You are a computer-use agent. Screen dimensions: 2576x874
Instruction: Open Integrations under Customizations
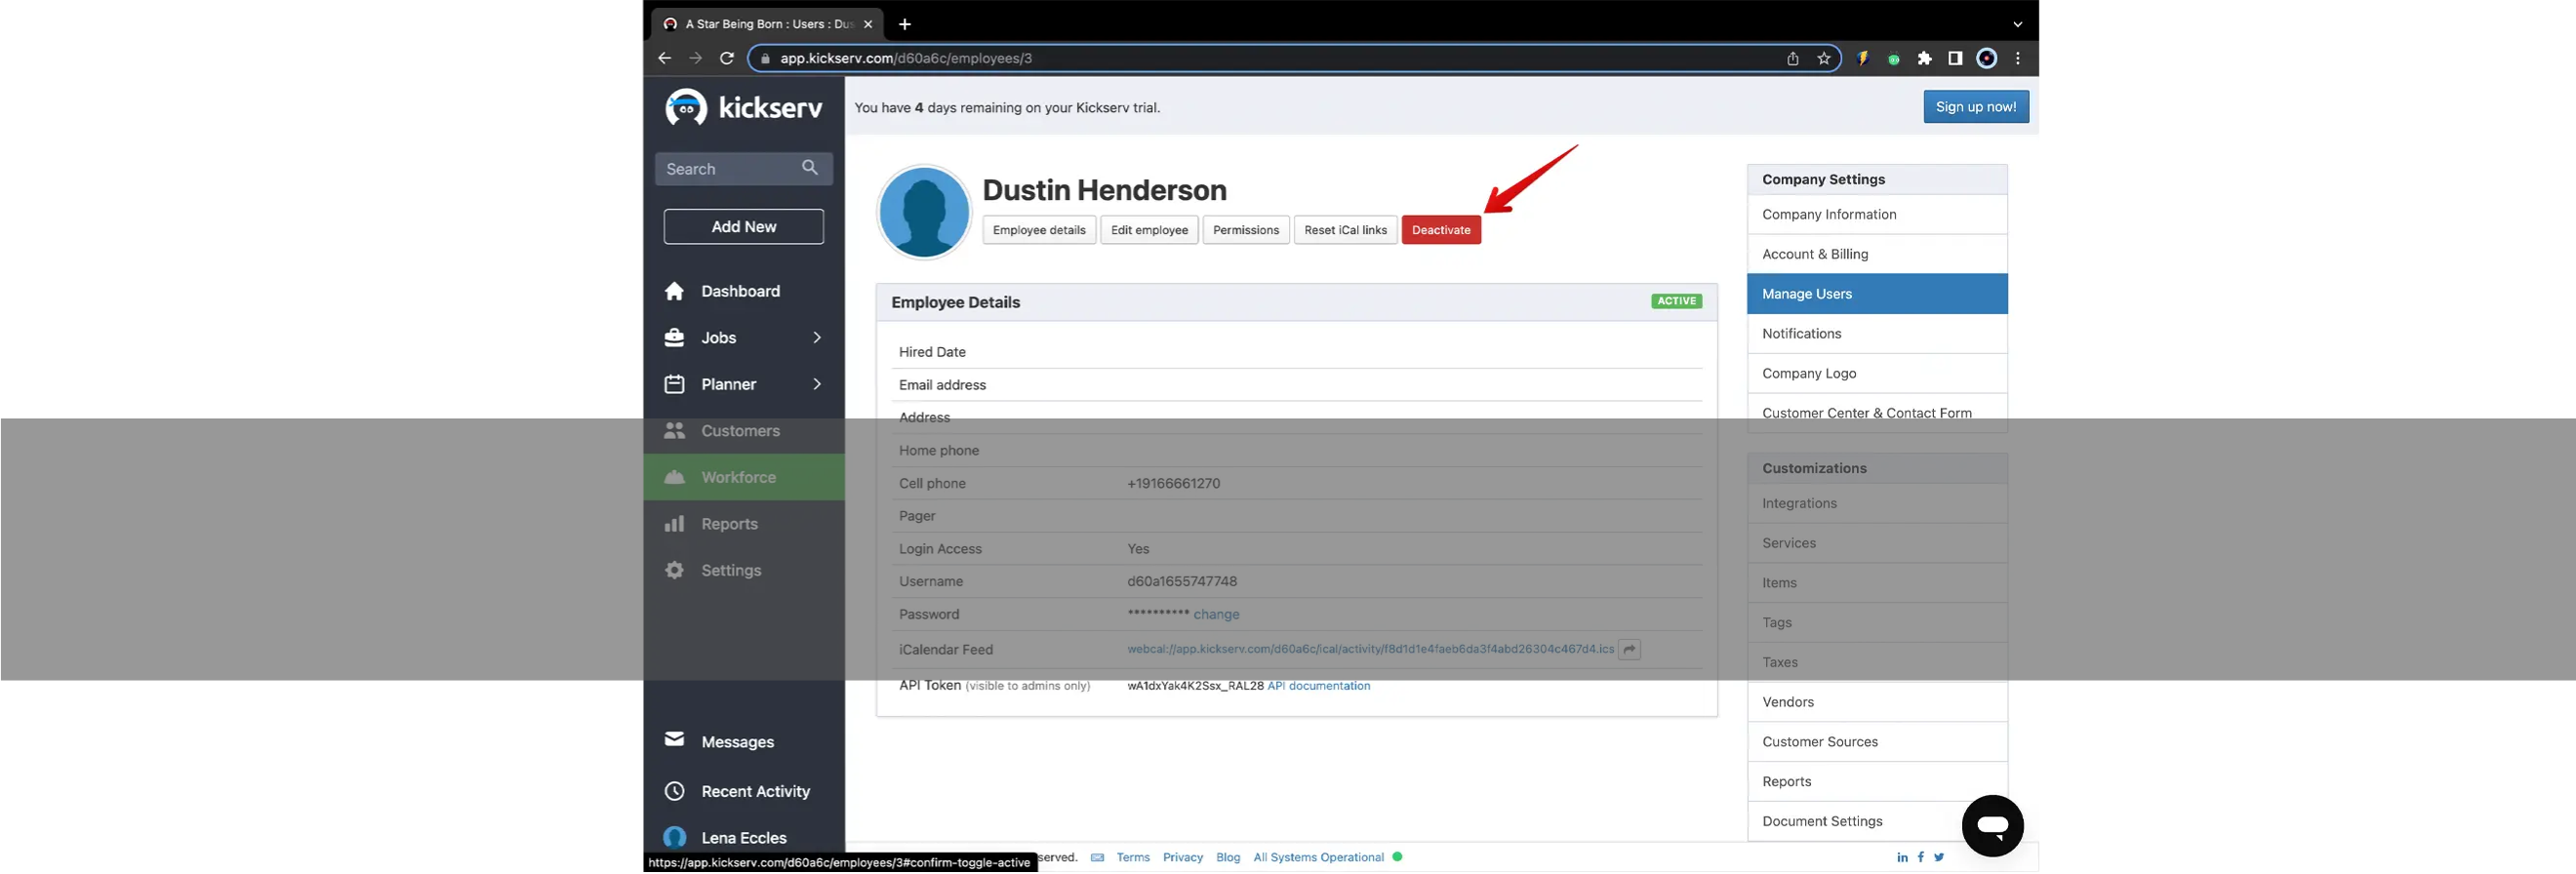(x=1877, y=504)
